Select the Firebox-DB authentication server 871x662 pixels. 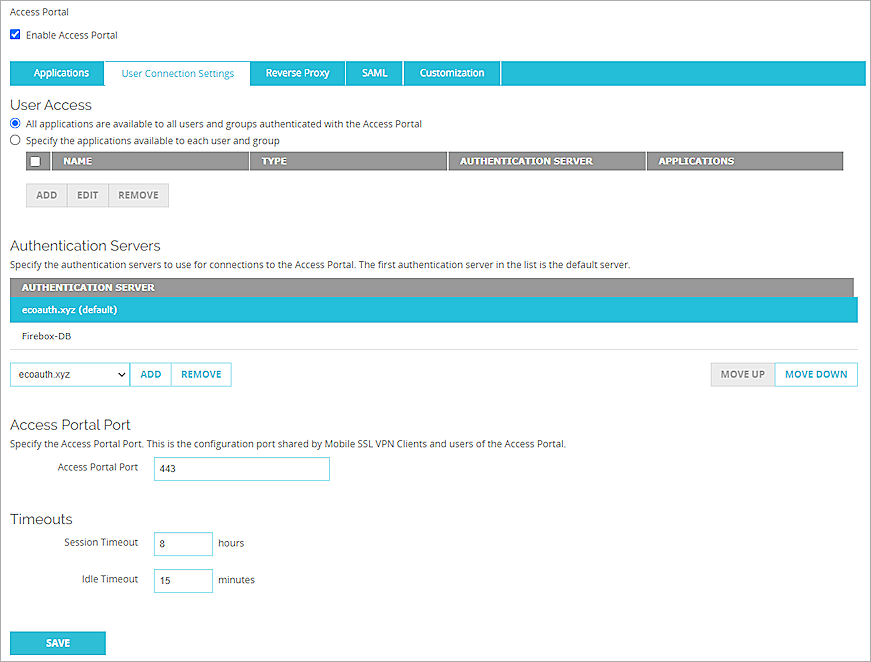[48, 336]
